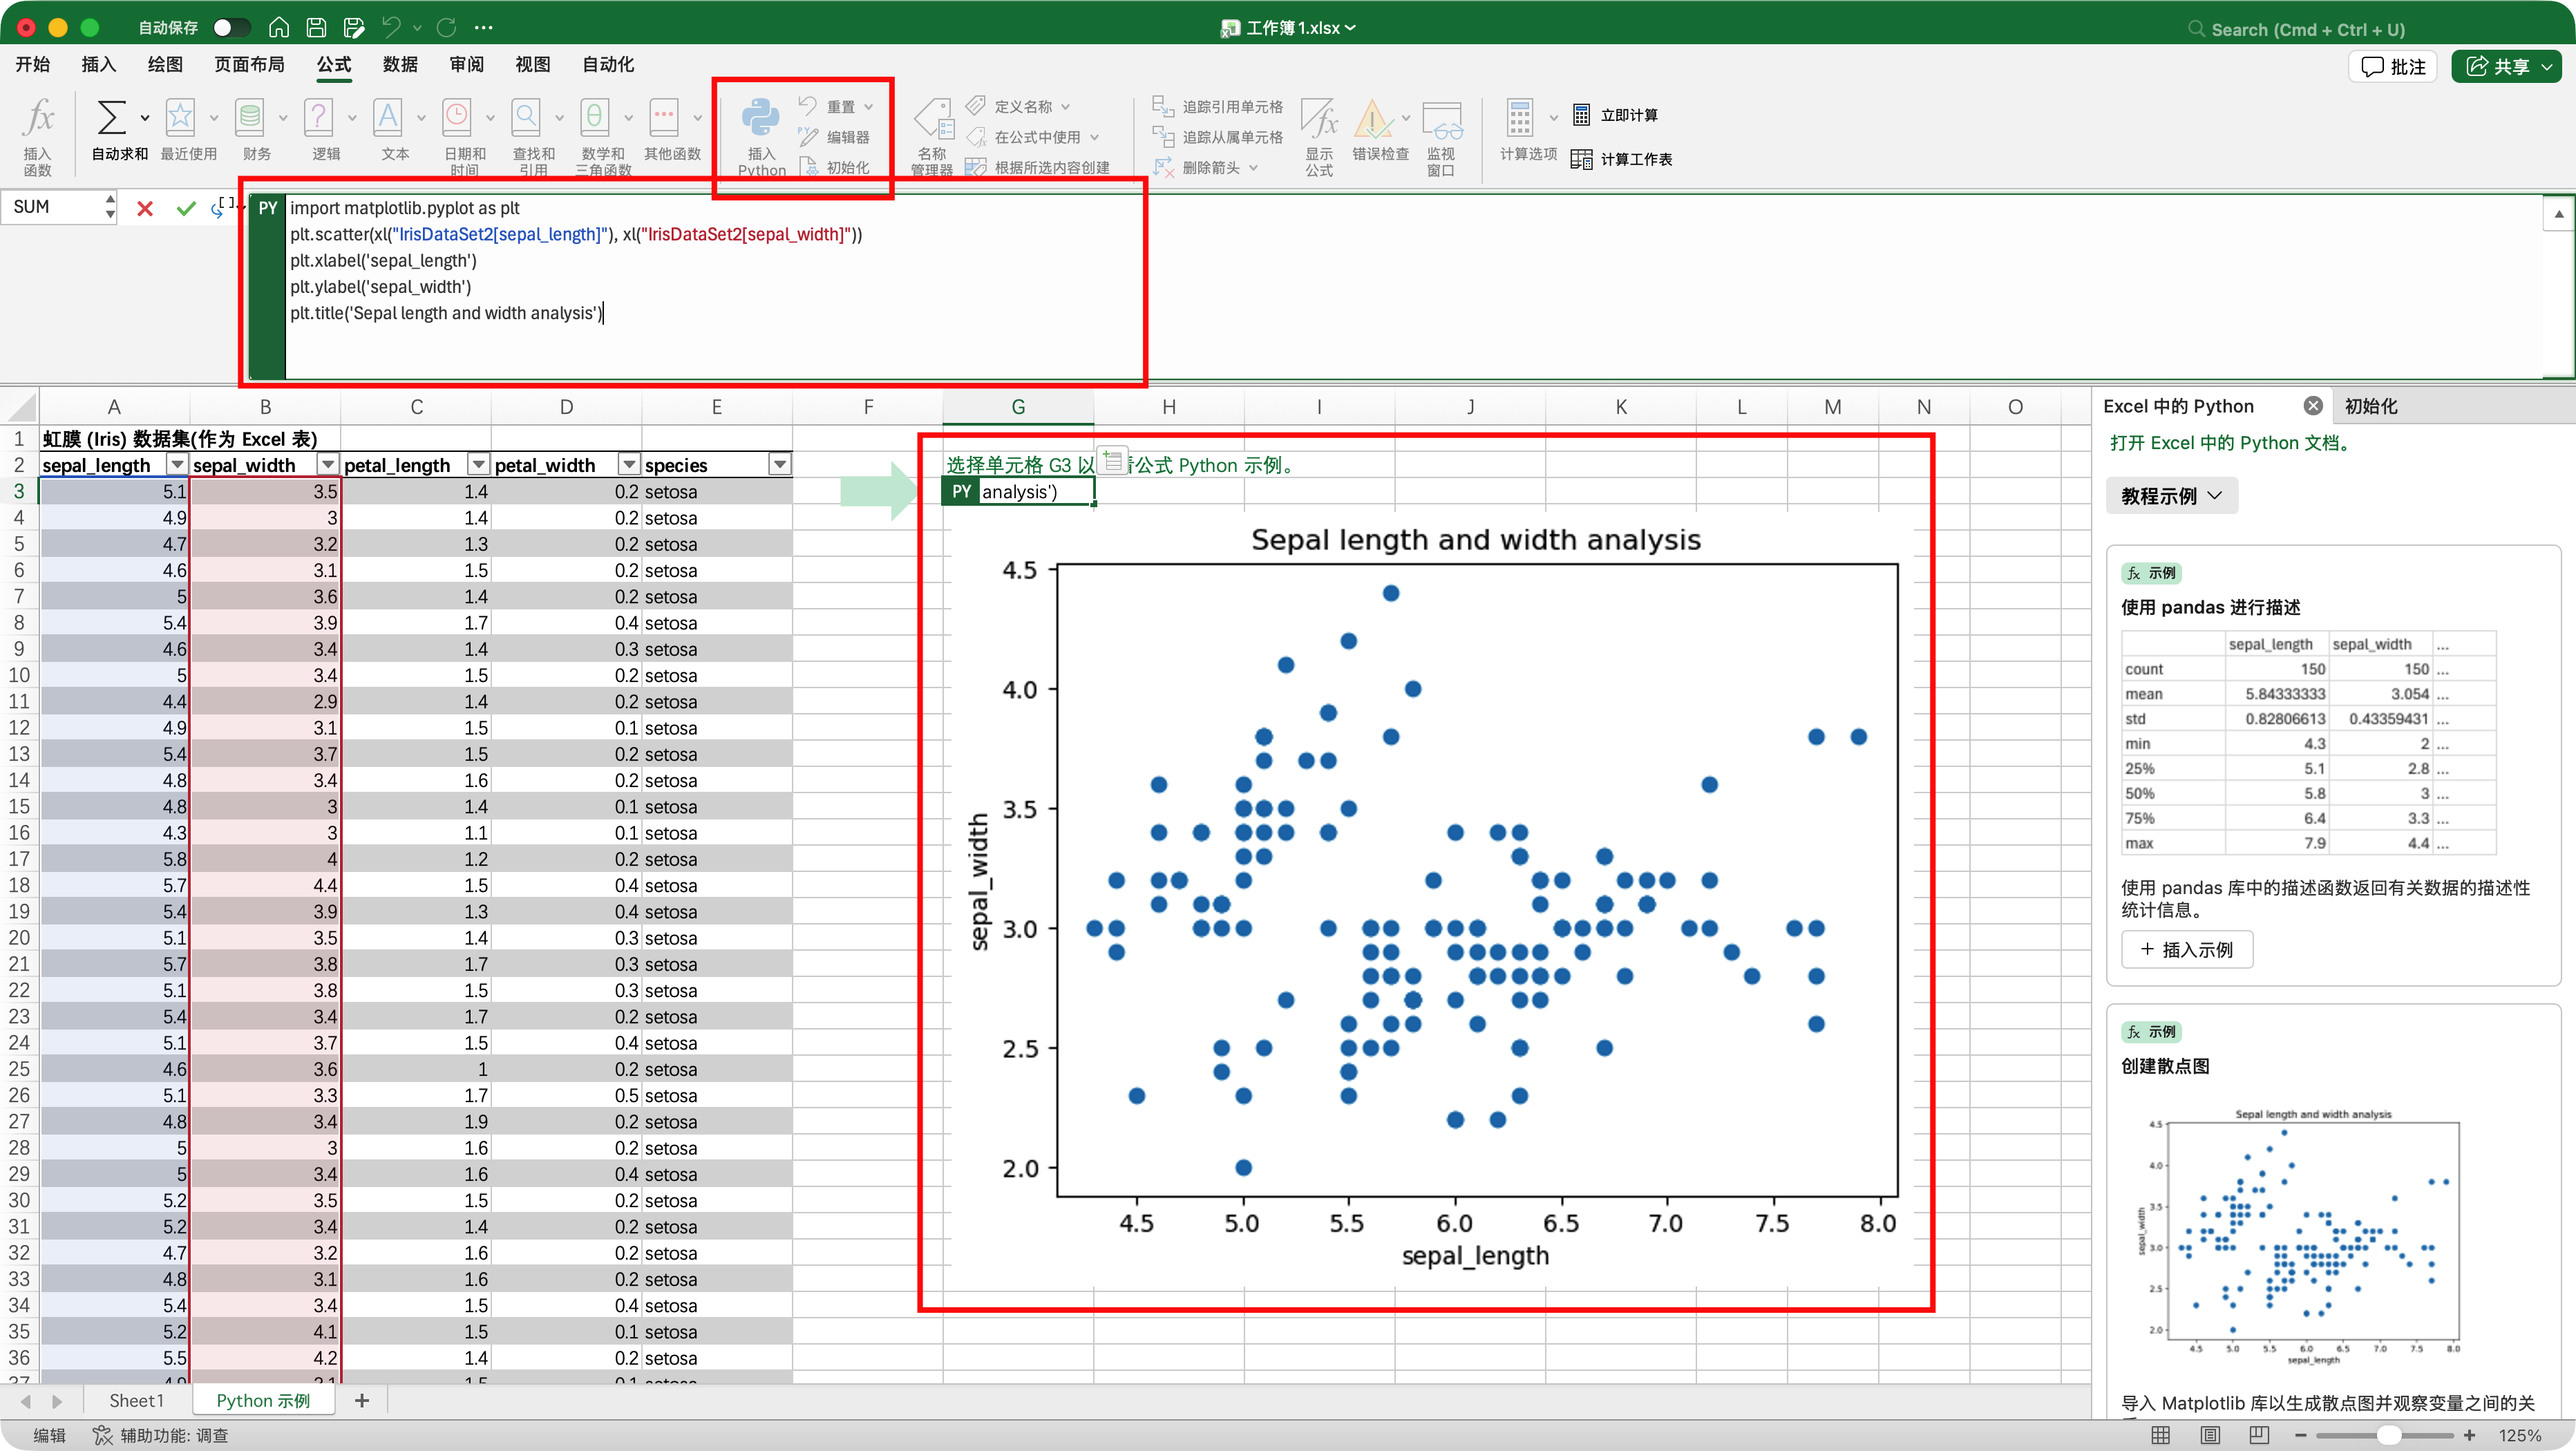Open the Insert Function fx icon
The image size is (2576, 1451).
[x=37, y=118]
